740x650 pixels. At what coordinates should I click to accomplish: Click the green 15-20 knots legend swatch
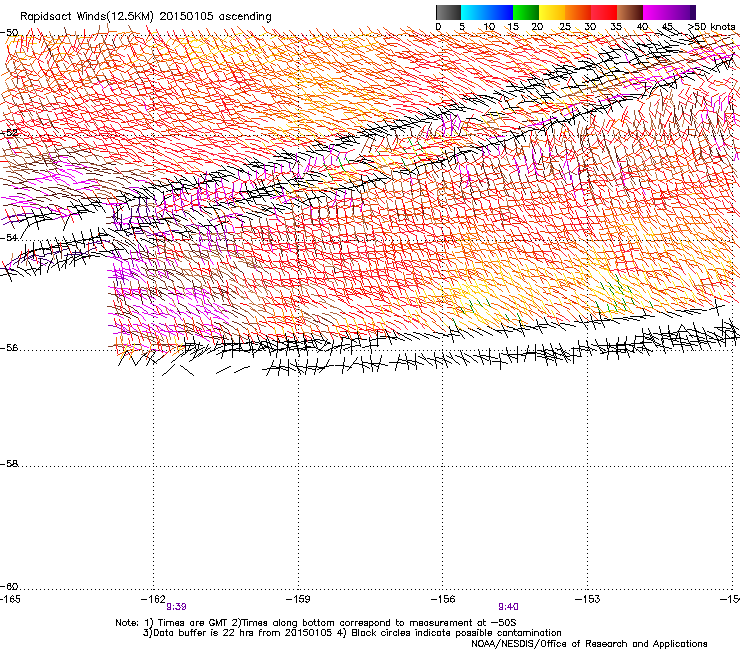[x=526, y=12]
